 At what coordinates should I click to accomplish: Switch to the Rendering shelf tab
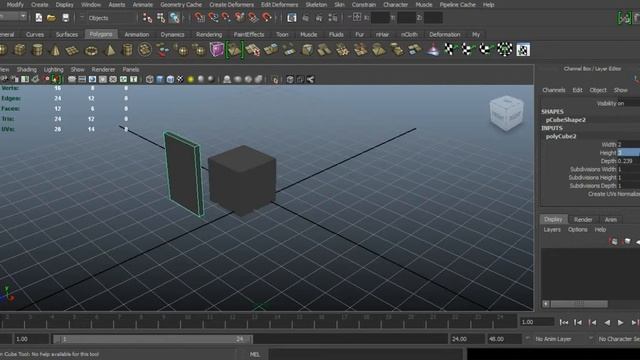[x=209, y=35]
